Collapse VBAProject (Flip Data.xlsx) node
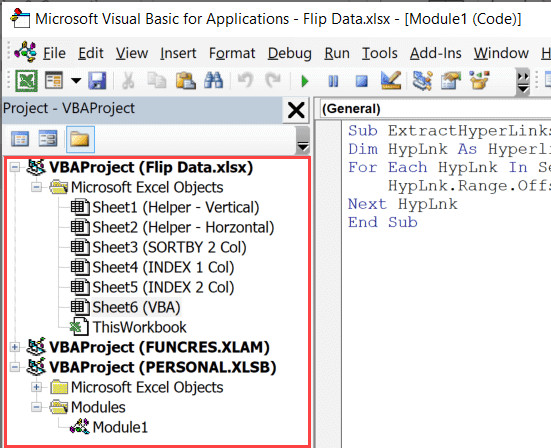 click(15, 167)
